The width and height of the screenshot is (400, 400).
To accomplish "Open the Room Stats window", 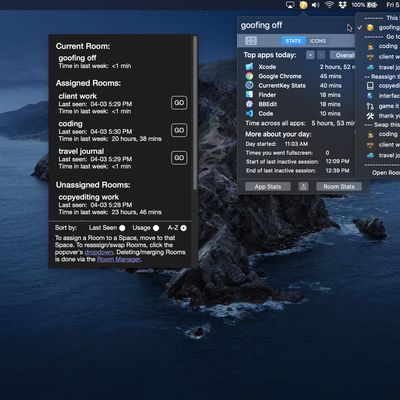I will coord(339,187).
